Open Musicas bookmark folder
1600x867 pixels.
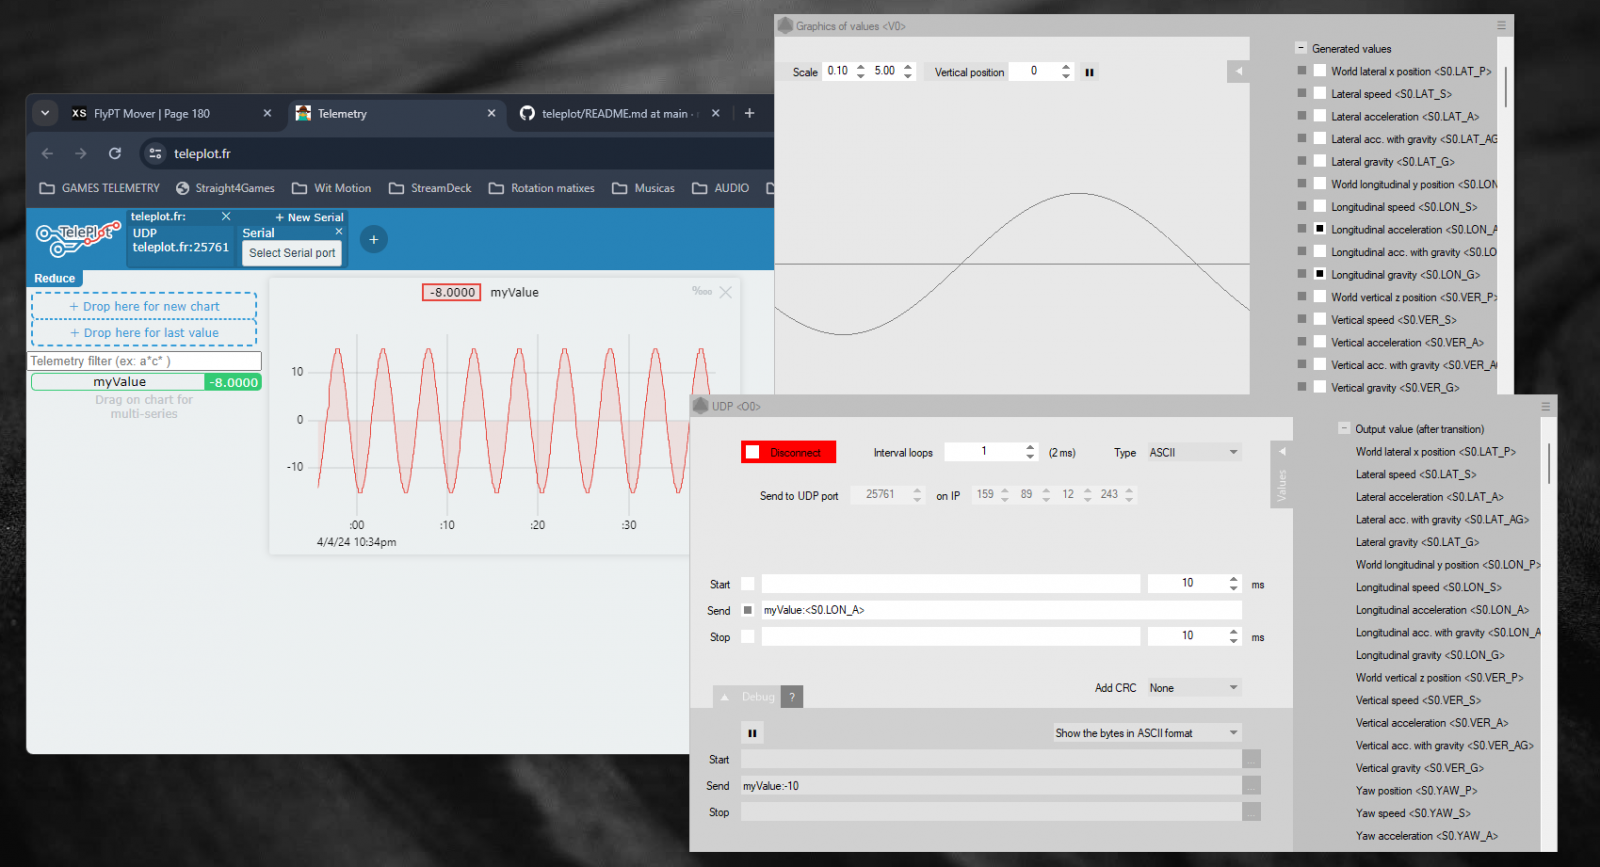click(x=643, y=188)
